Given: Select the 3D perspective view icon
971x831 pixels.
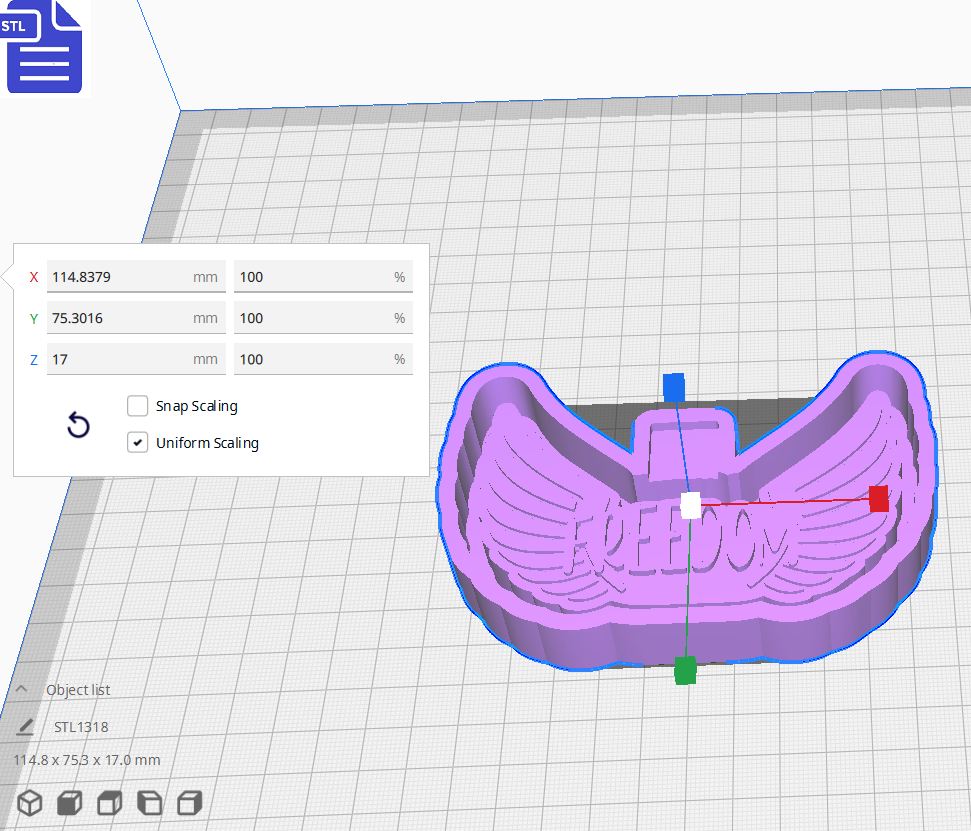Looking at the screenshot, I should pos(29,802).
